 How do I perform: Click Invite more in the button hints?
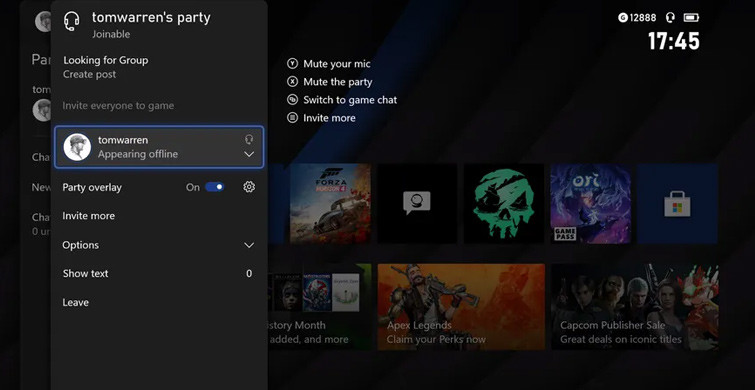click(329, 118)
